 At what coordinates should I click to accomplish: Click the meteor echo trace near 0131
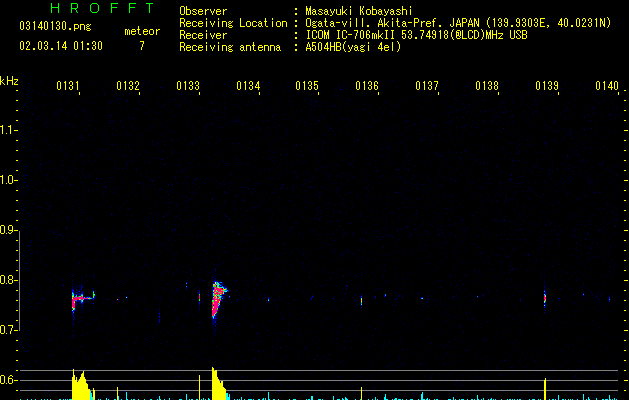point(83,299)
